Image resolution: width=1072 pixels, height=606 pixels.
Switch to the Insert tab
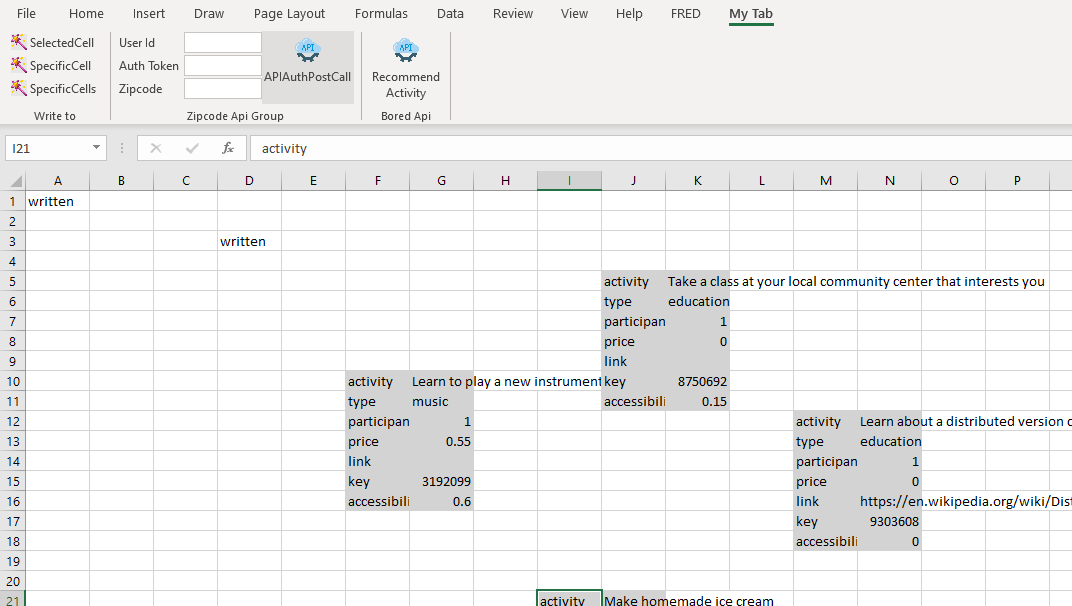coord(148,14)
